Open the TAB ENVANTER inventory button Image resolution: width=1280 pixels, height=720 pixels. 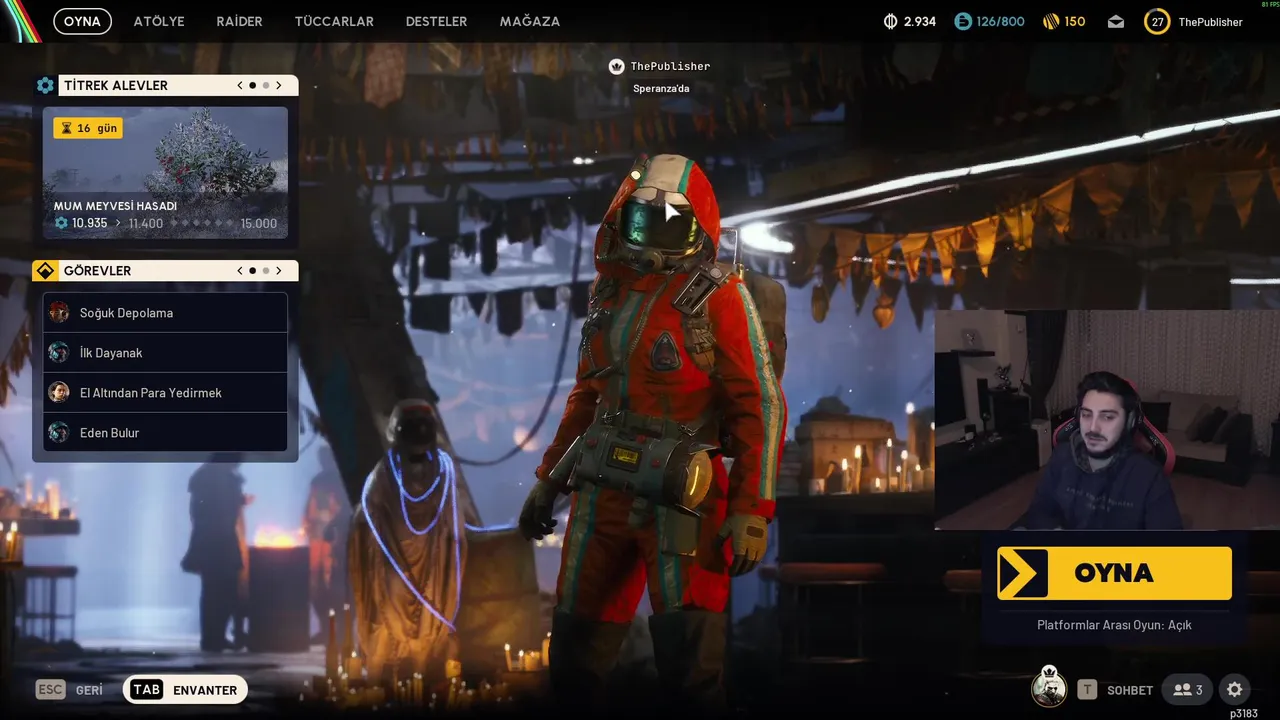click(185, 690)
